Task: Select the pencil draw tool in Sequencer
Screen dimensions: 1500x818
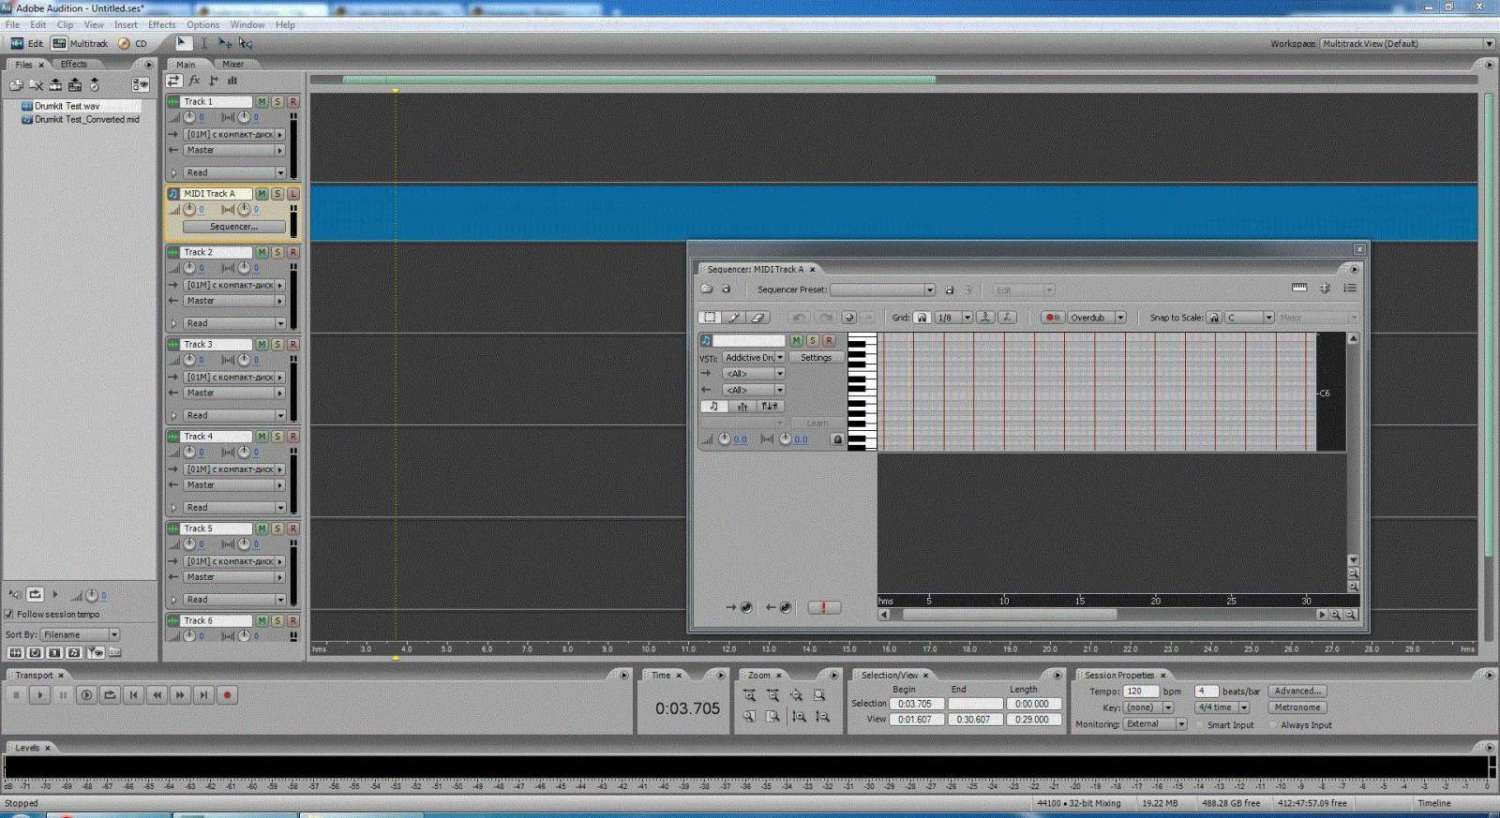Action: [734, 317]
